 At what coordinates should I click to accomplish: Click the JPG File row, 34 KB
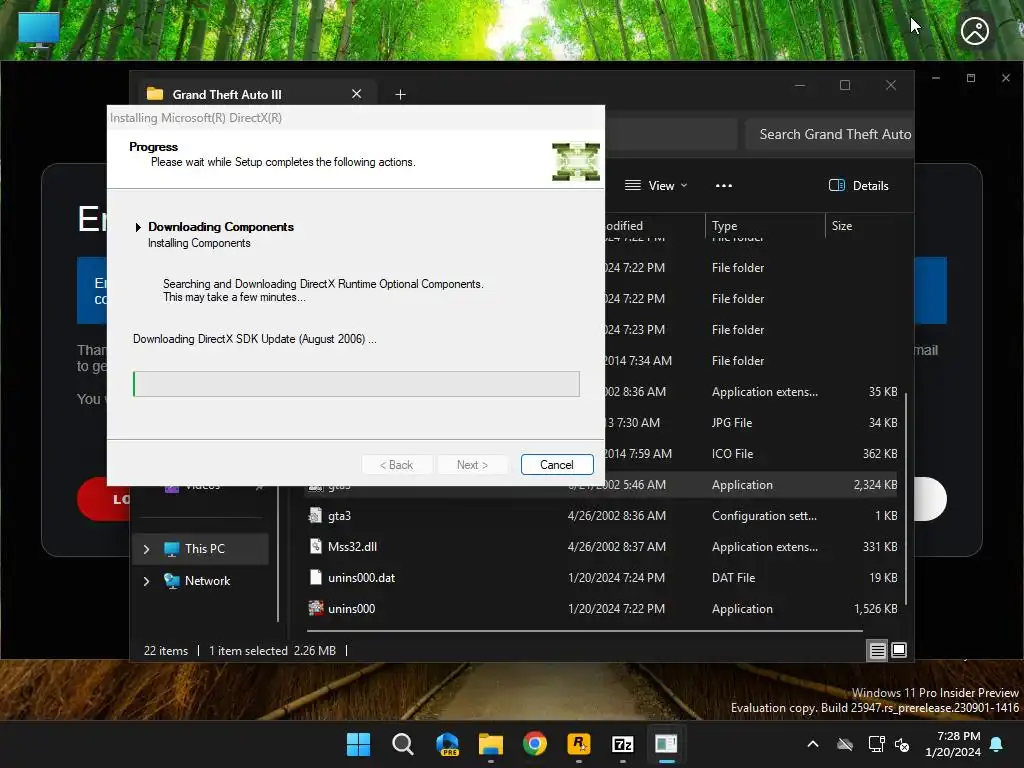pyautogui.click(x=751, y=423)
